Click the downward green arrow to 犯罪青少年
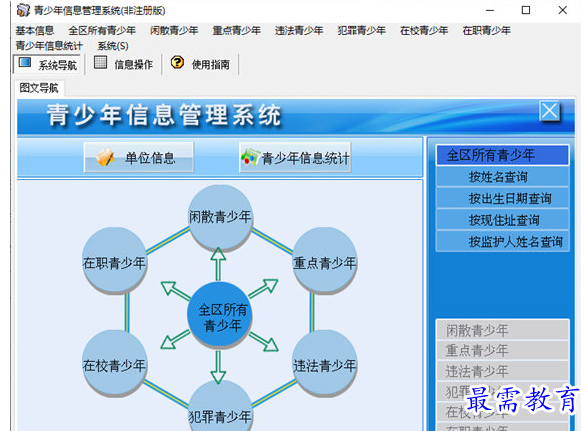 pyautogui.click(x=218, y=367)
